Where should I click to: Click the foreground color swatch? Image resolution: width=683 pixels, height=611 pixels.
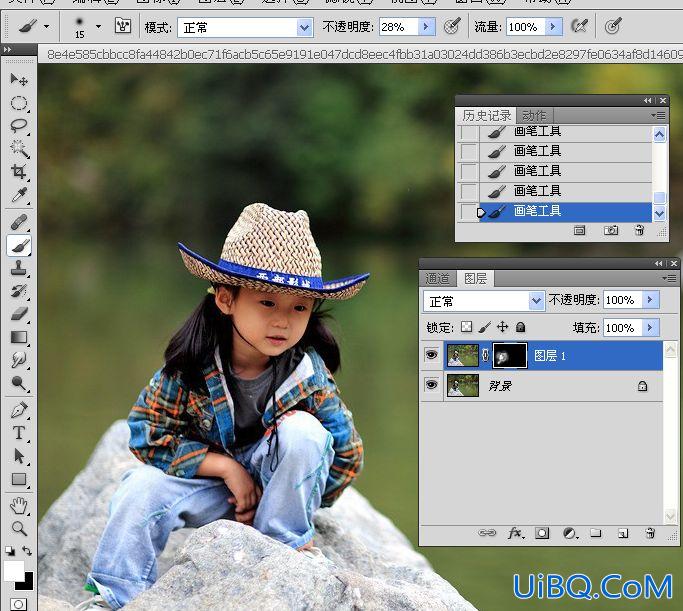click(13, 570)
